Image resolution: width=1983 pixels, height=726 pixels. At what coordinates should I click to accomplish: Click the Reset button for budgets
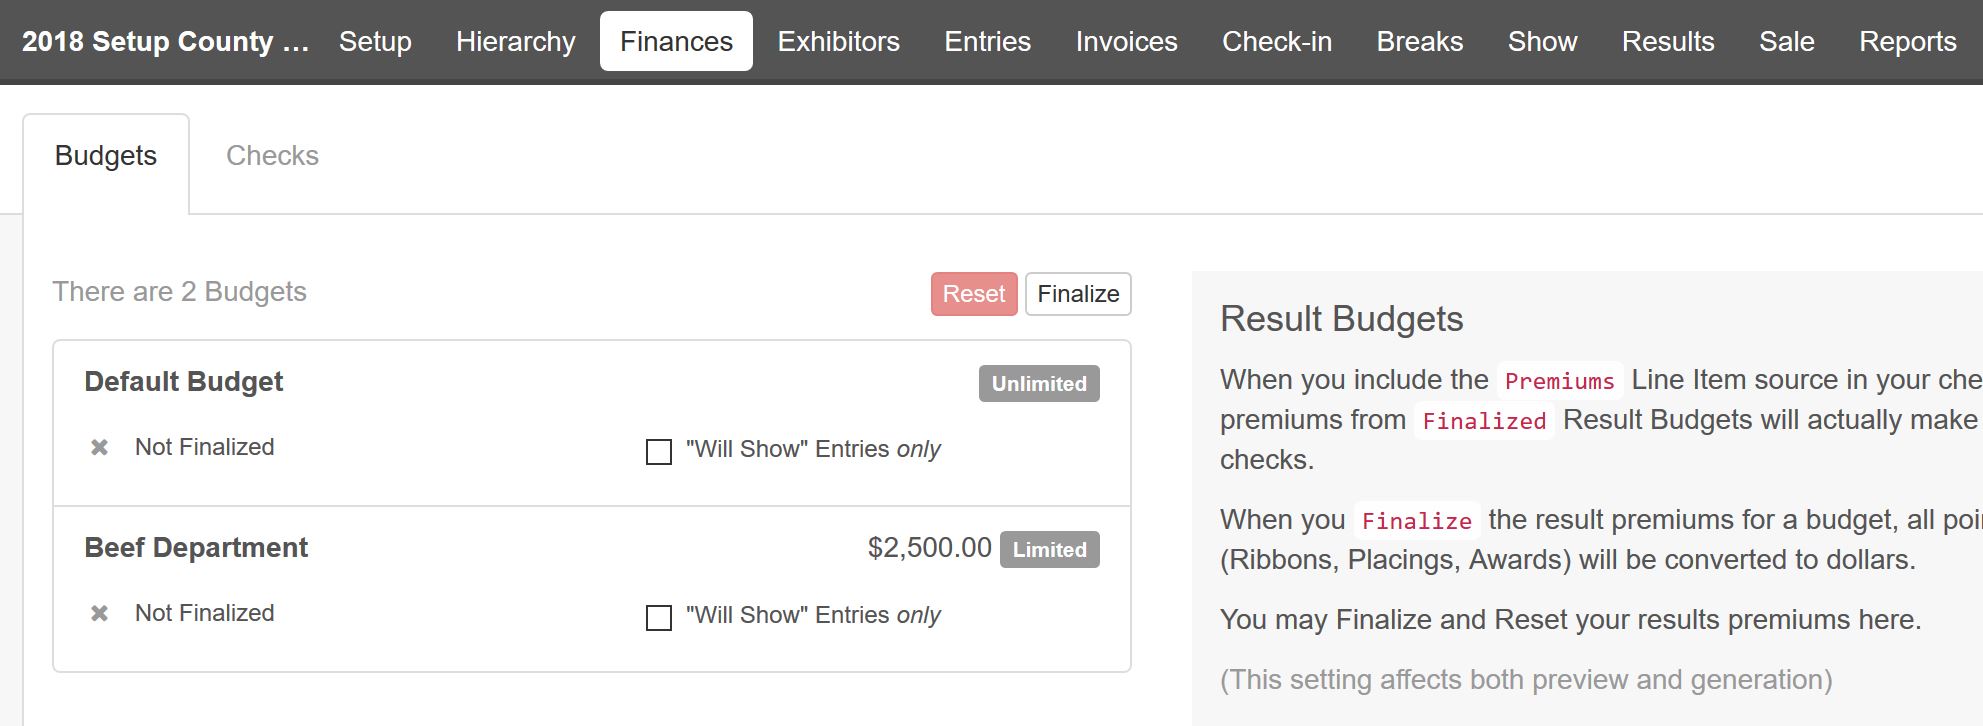tap(973, 293)
